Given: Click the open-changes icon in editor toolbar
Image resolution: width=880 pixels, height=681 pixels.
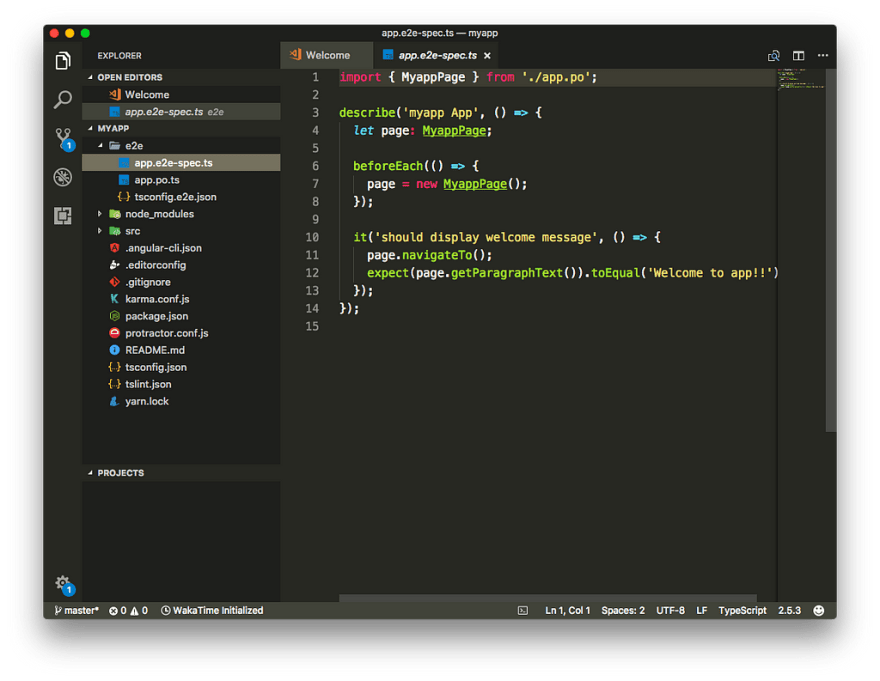Looking at the screenshot, I should point(773,56).
